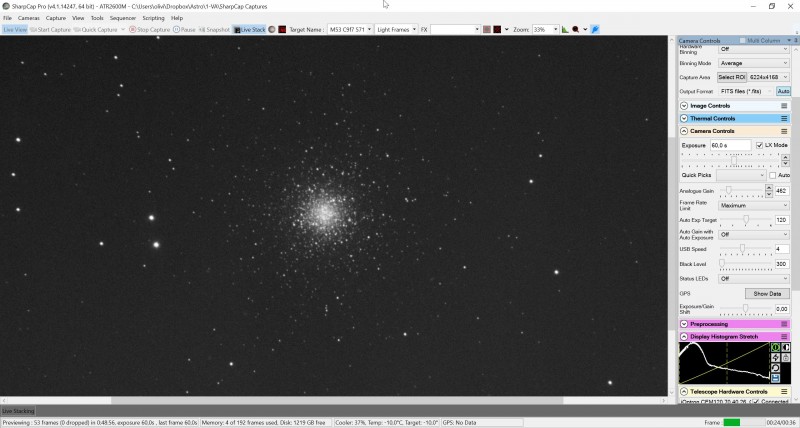Open the reticule options dropdown arrow

(506, 30)
